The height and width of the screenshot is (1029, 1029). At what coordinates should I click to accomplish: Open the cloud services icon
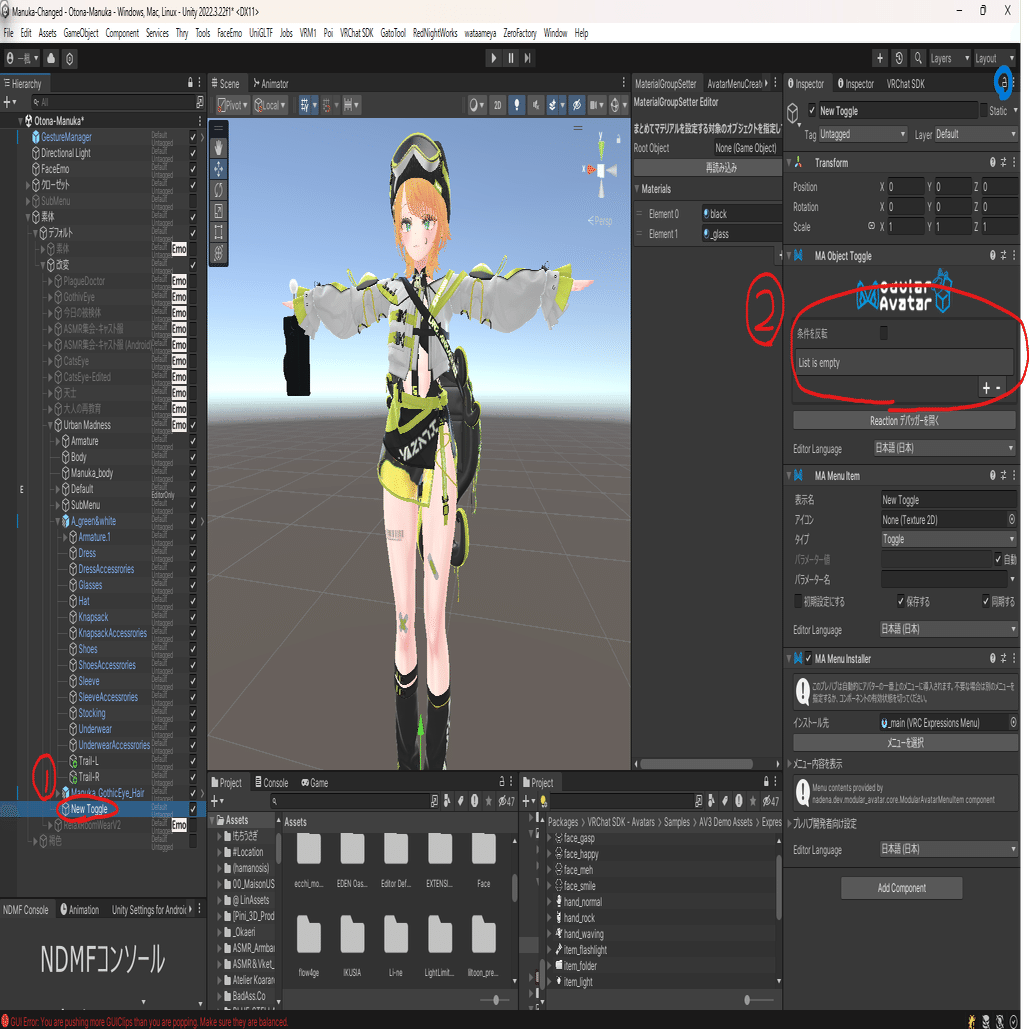click(51, 58)
